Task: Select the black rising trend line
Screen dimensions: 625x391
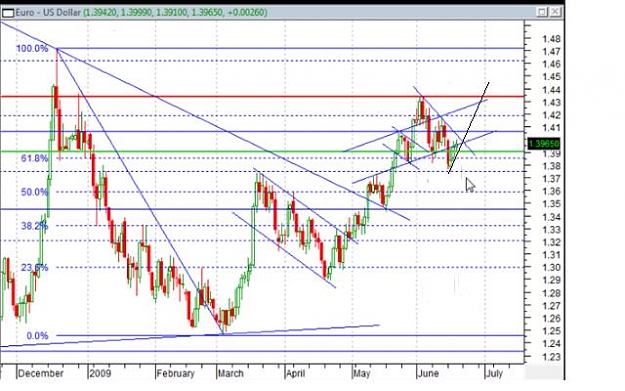Action: (x=469, y=128)
